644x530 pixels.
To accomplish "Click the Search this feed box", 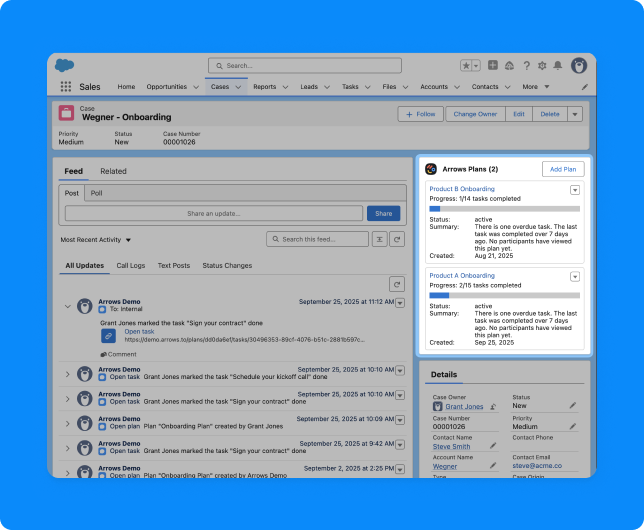I will coord(317,239).
